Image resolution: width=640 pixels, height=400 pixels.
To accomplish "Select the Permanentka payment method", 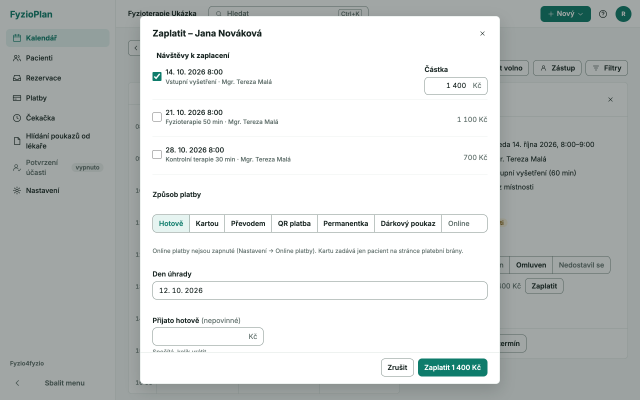I will pos(346,224).
